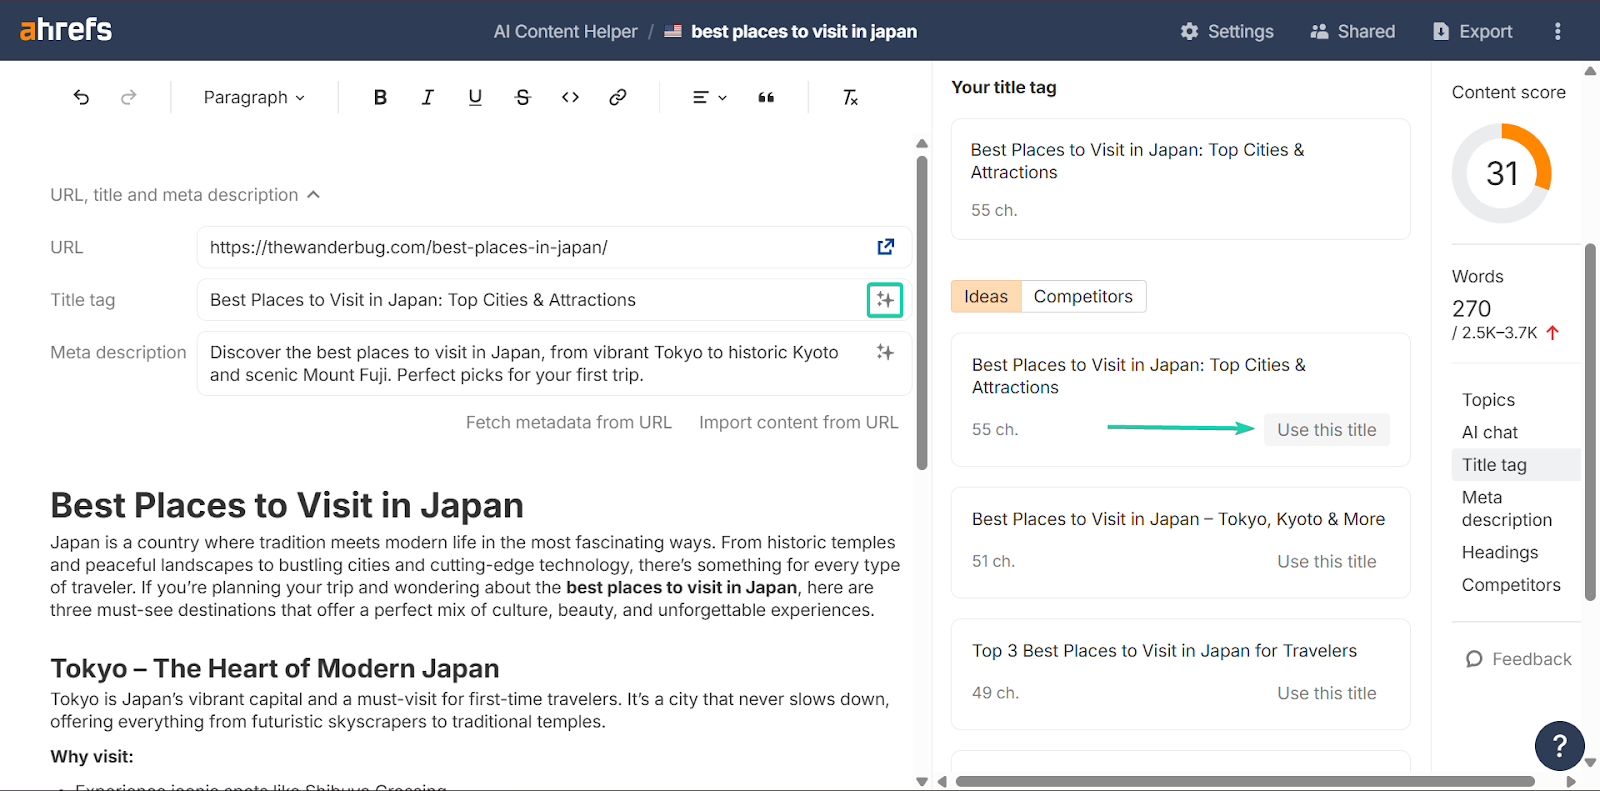
Task: Open Topics in the sidebar
Action: [x=1488, y=400]
